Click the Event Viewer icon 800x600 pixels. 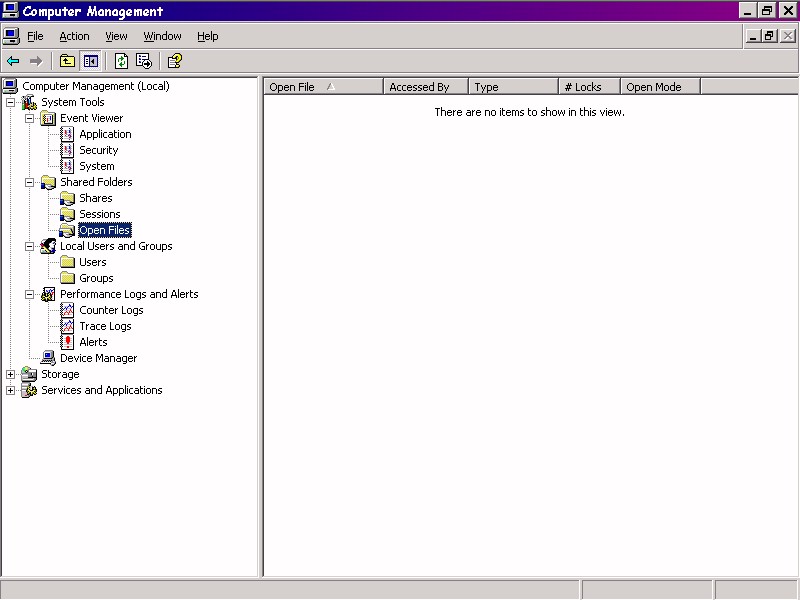(x=48, y=118)
